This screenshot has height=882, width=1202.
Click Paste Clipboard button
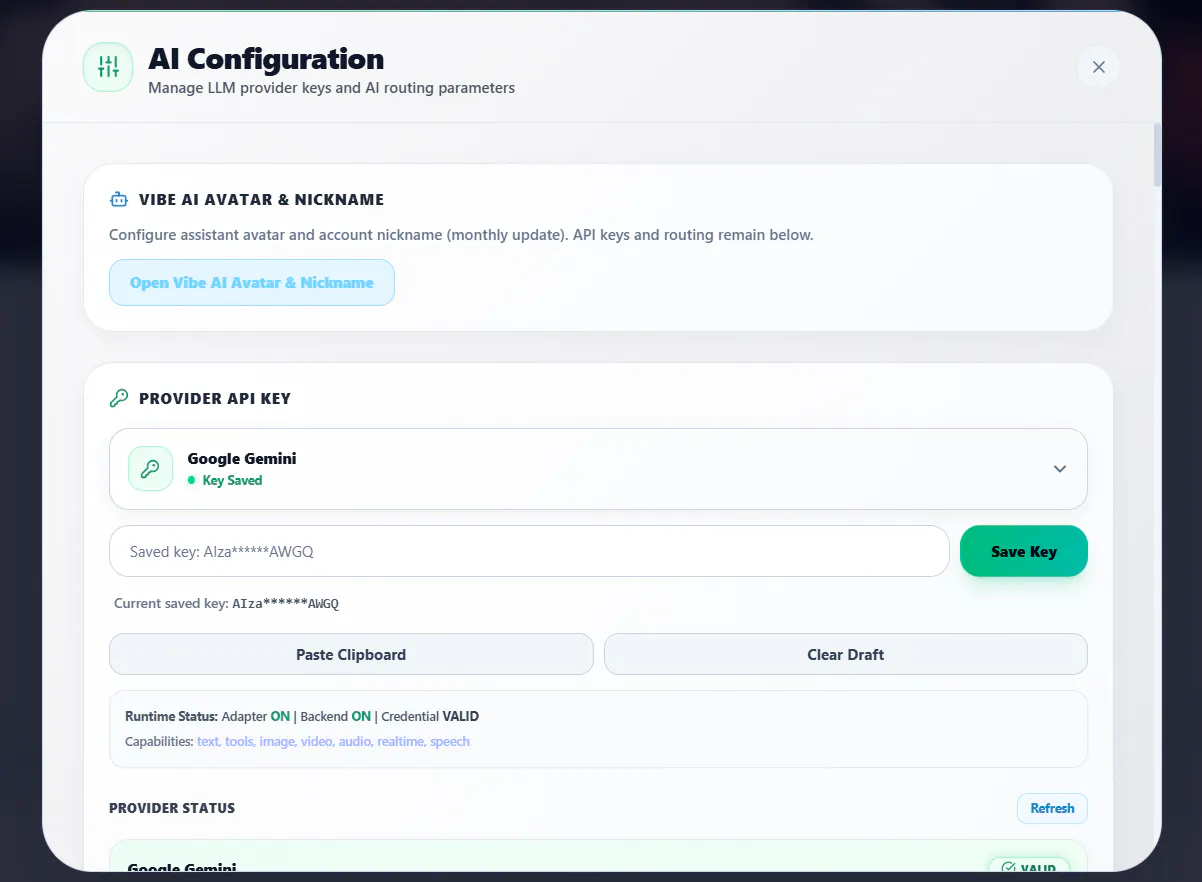[x=351, y=654]
